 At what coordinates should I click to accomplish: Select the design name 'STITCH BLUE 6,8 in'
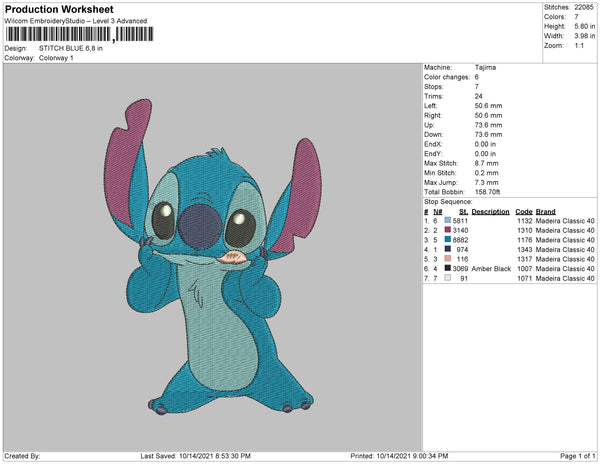tap(71, 49)
